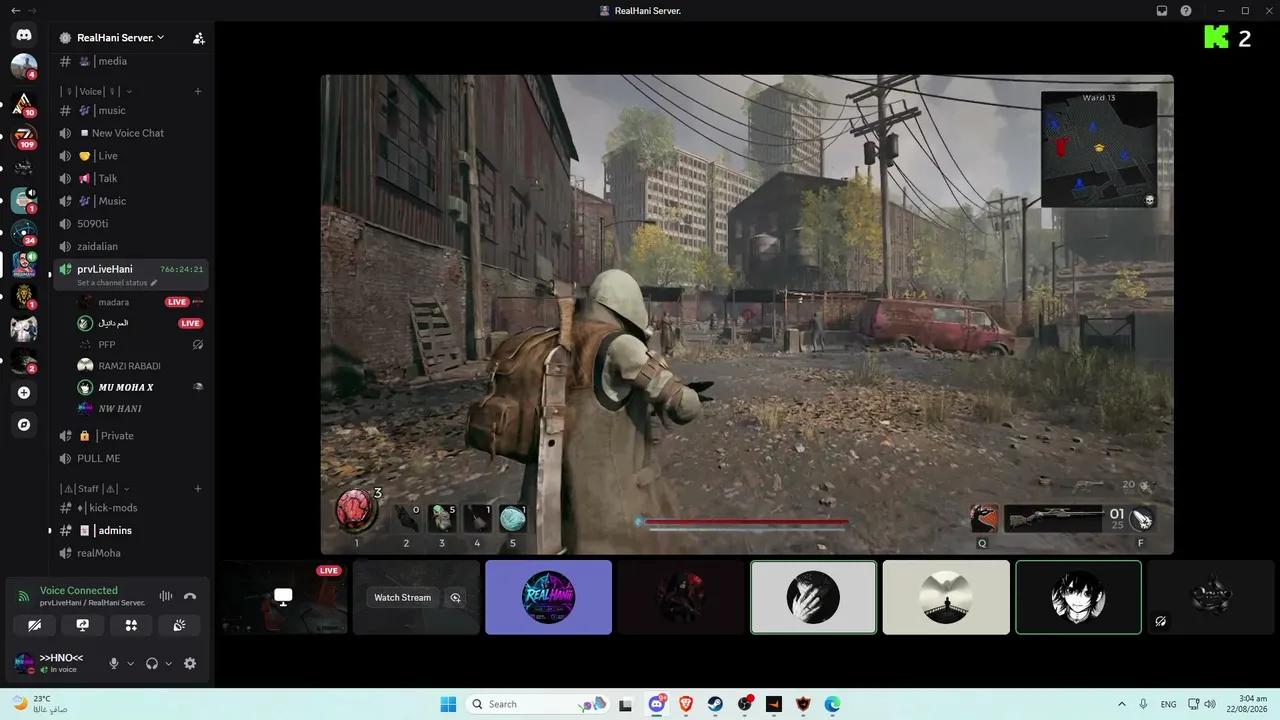Open headphone output options arrow
This screenshot has height=720, width=1280.
point(168,663)
